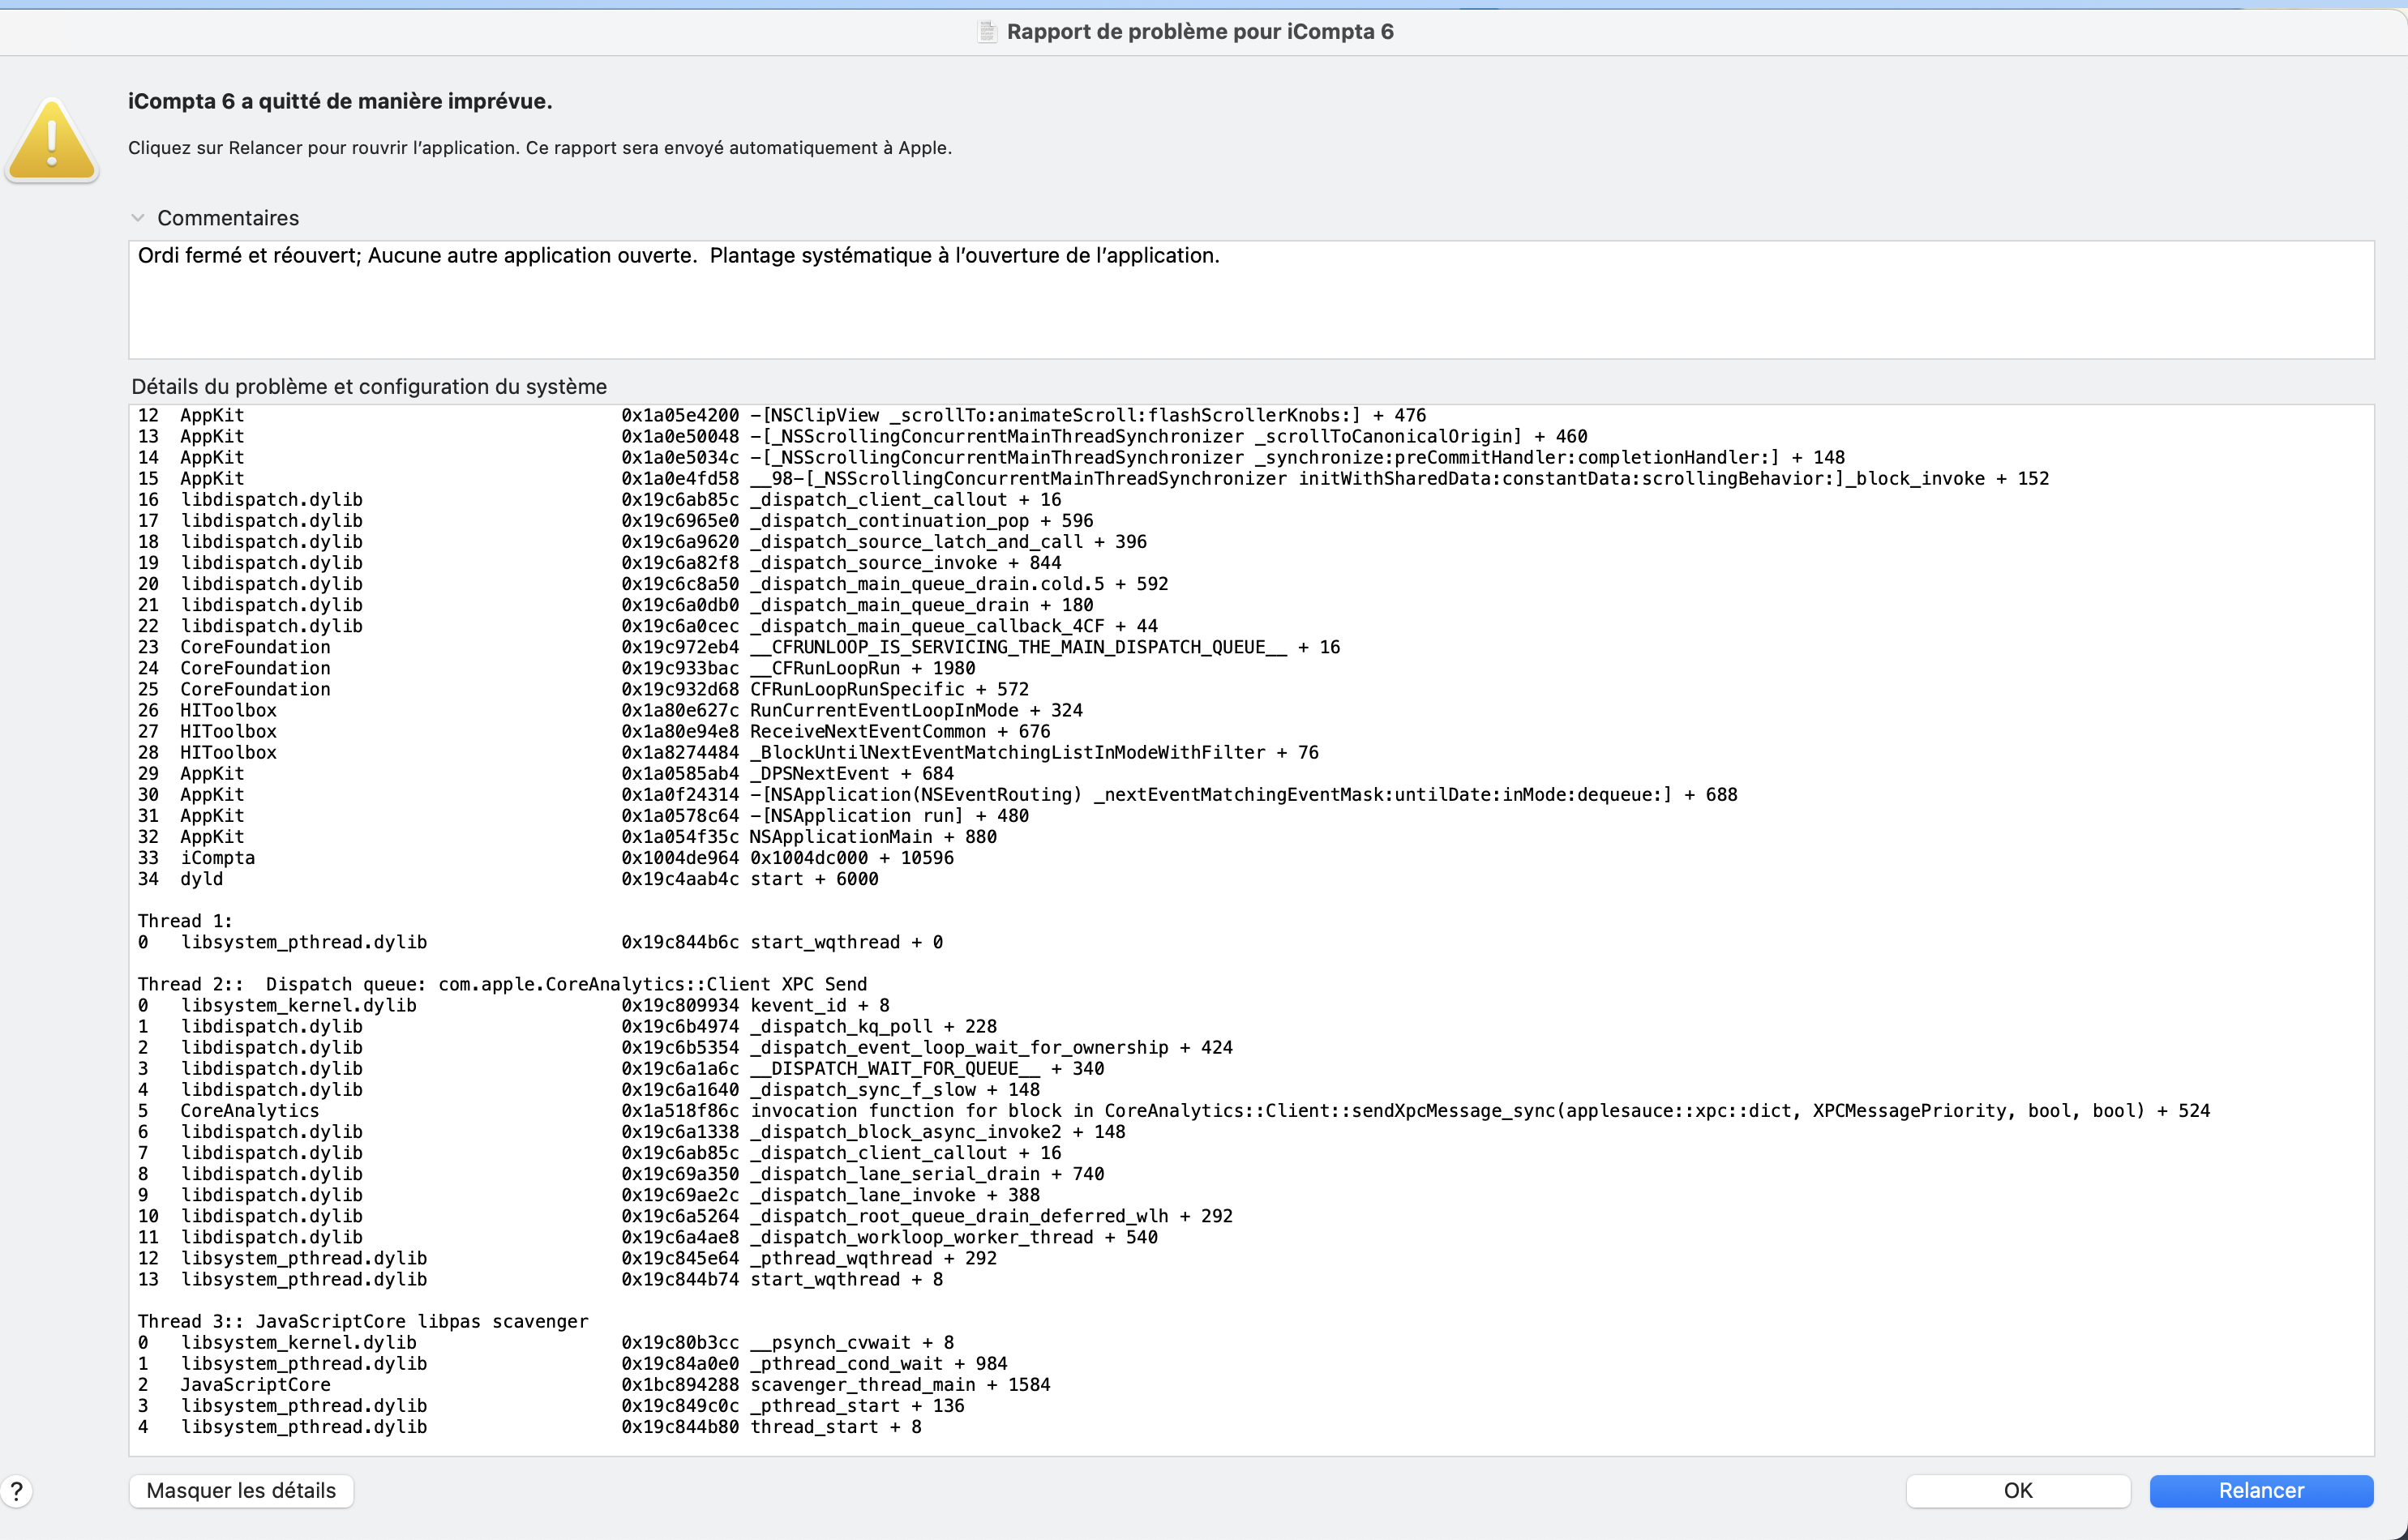
Task: Collapse the Commentaires disclosure chevron
Action: [x=138, y=217]
